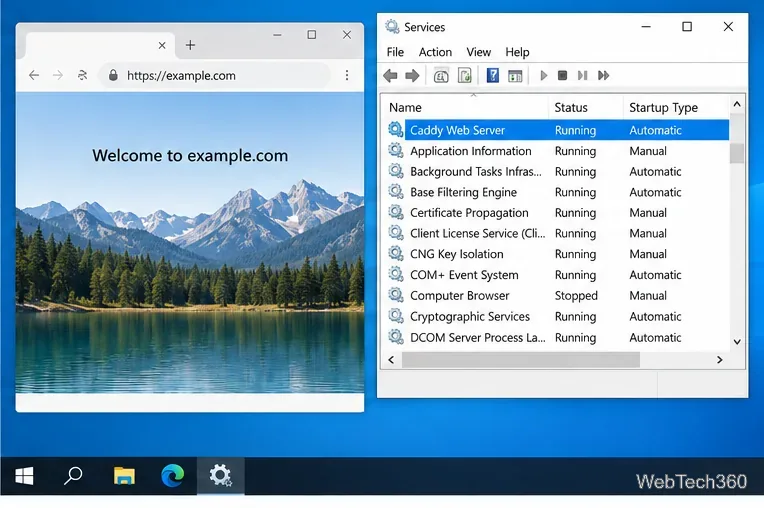Click the Back arrow in Services toolbar
Viewport: 764px width, 508px height.
tap(390, 75)
